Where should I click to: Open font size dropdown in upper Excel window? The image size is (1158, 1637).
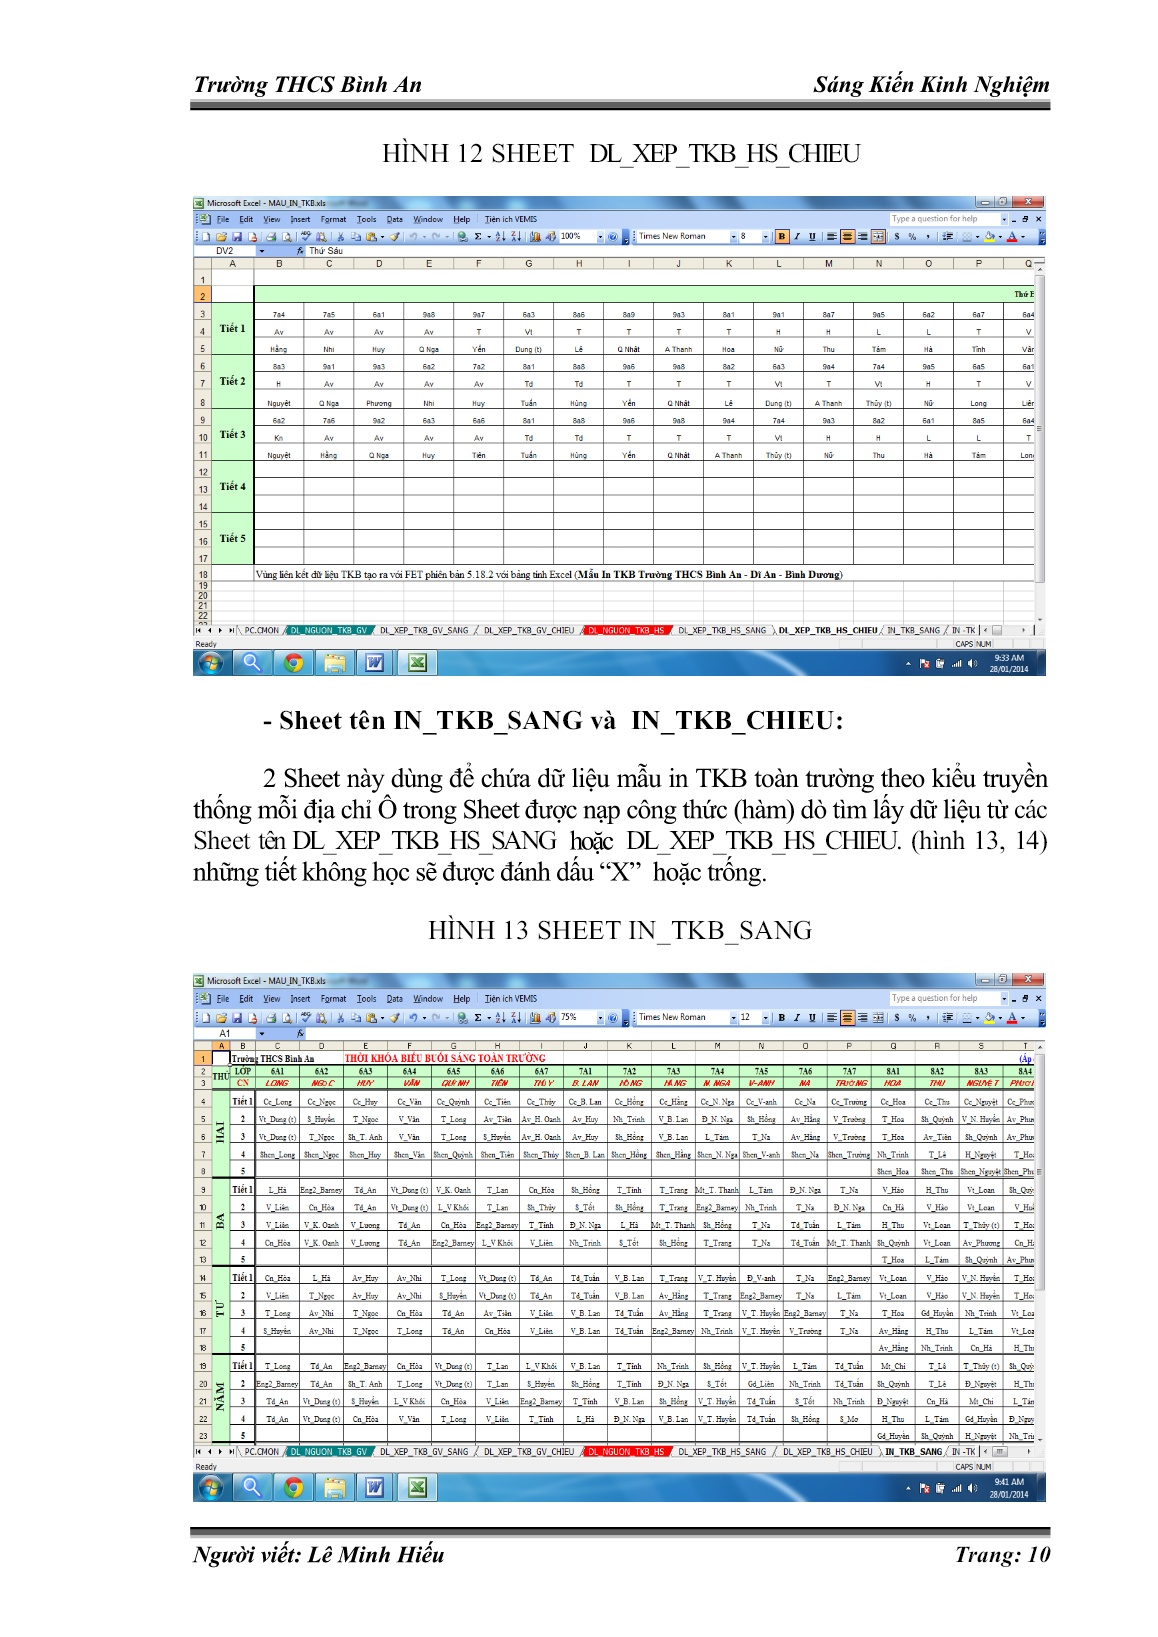tap(765, 237)
